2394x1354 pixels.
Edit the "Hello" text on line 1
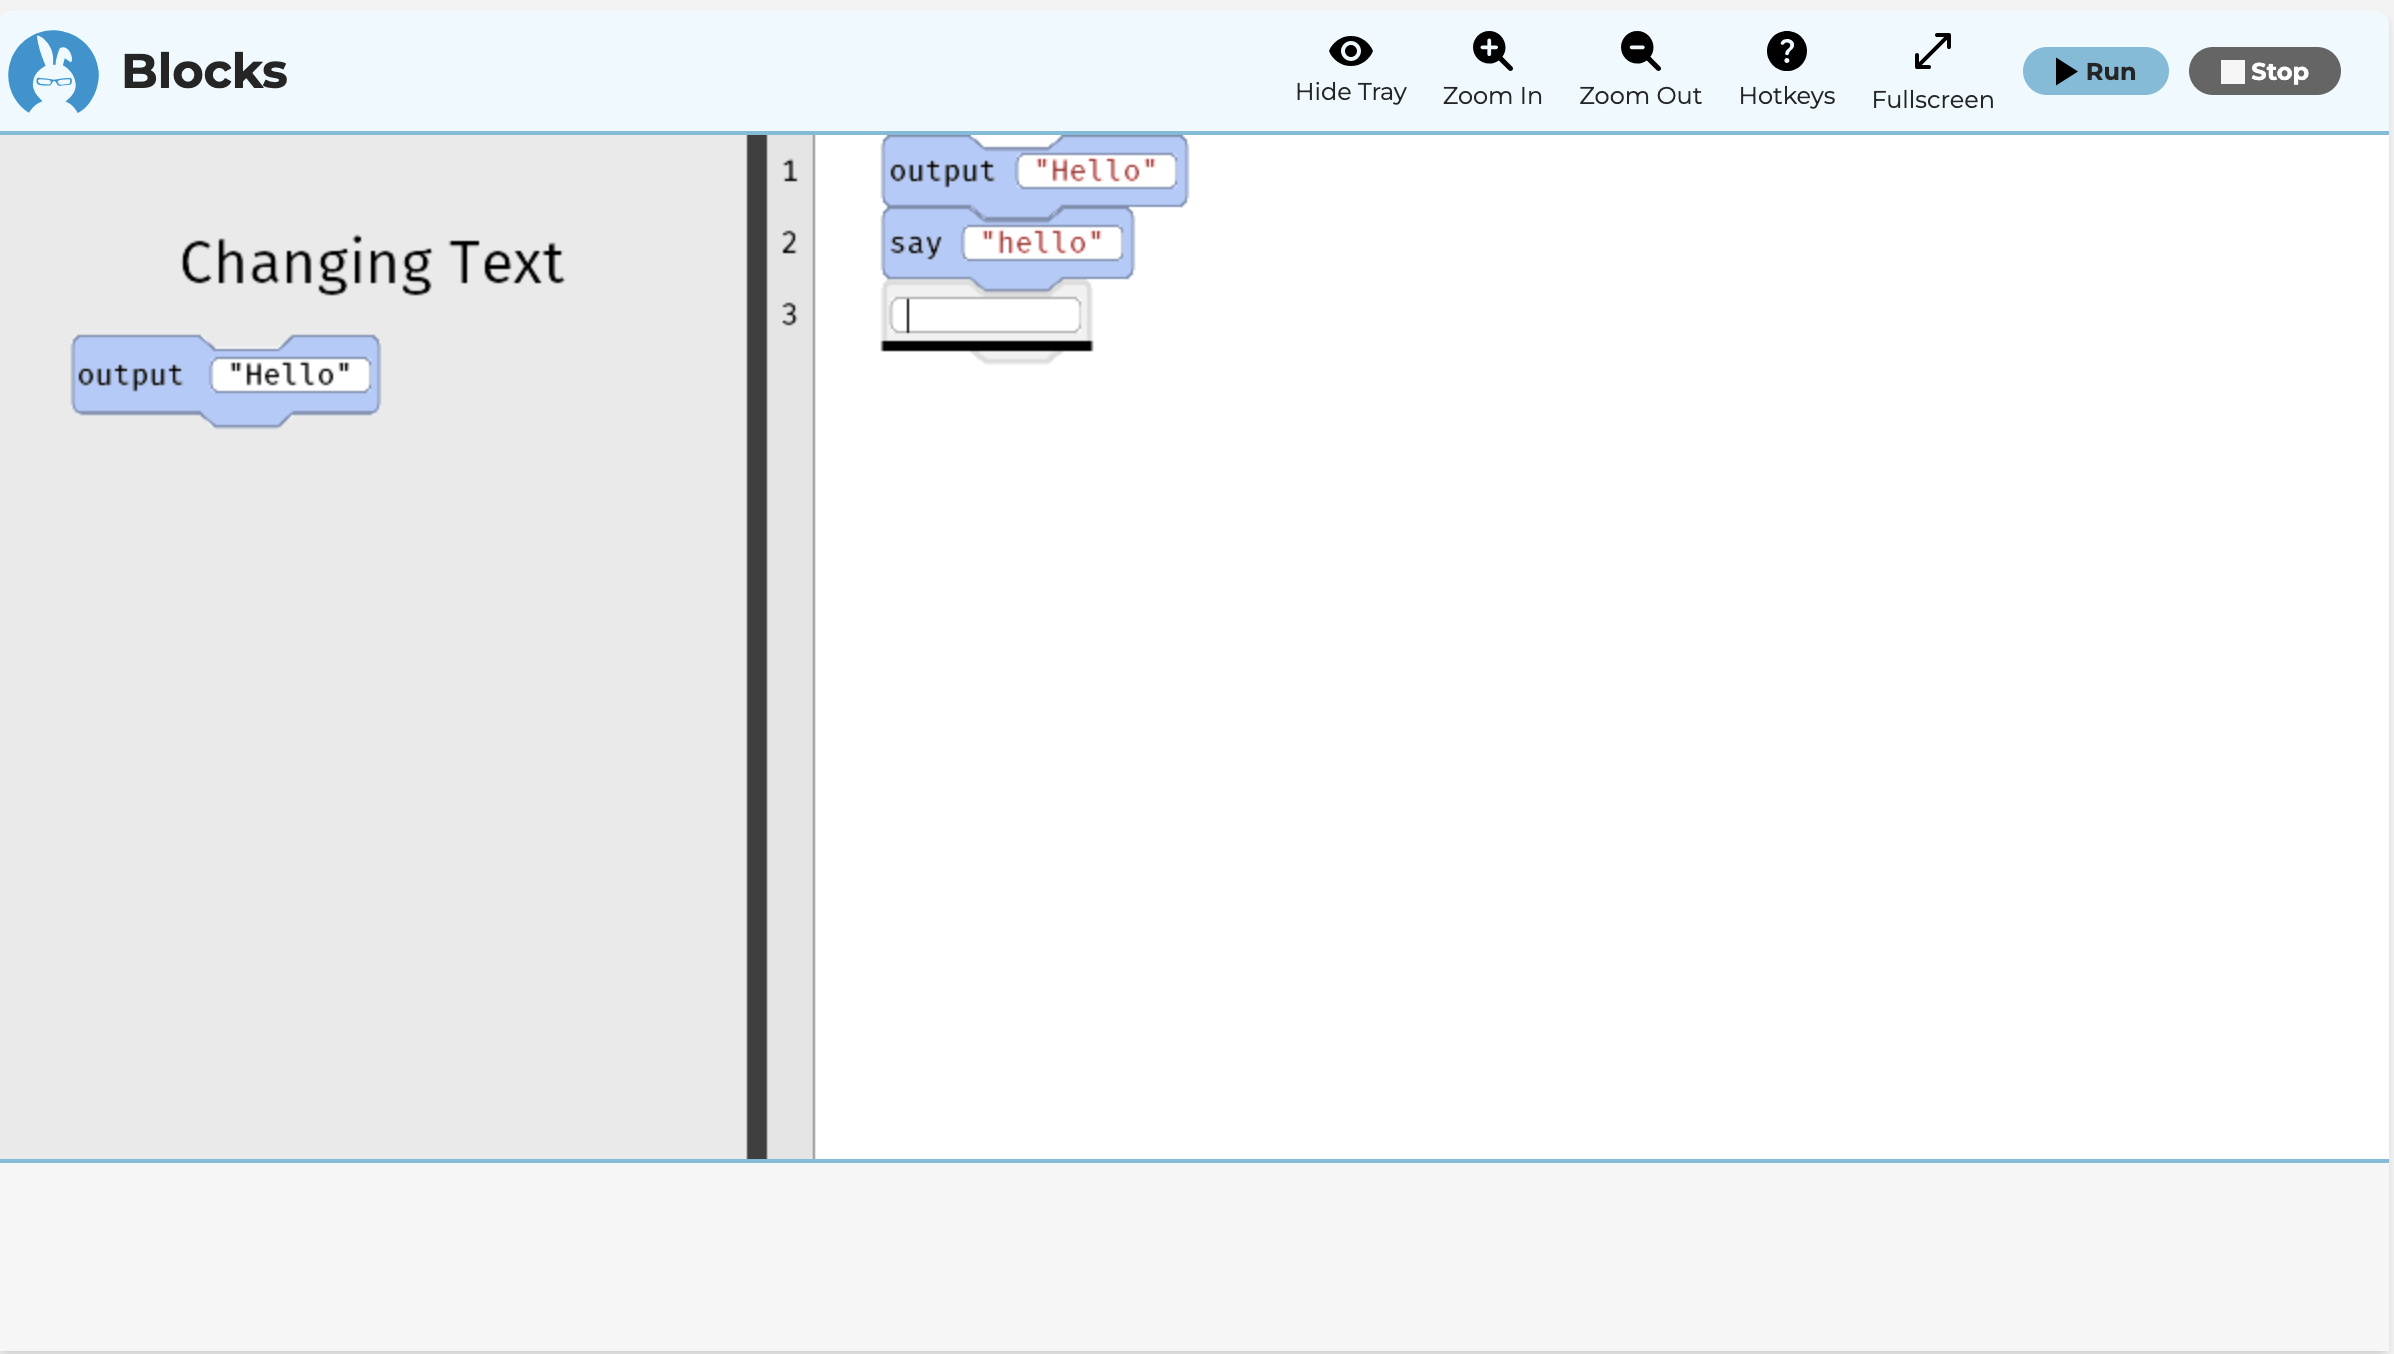(x=1096, y=171)
